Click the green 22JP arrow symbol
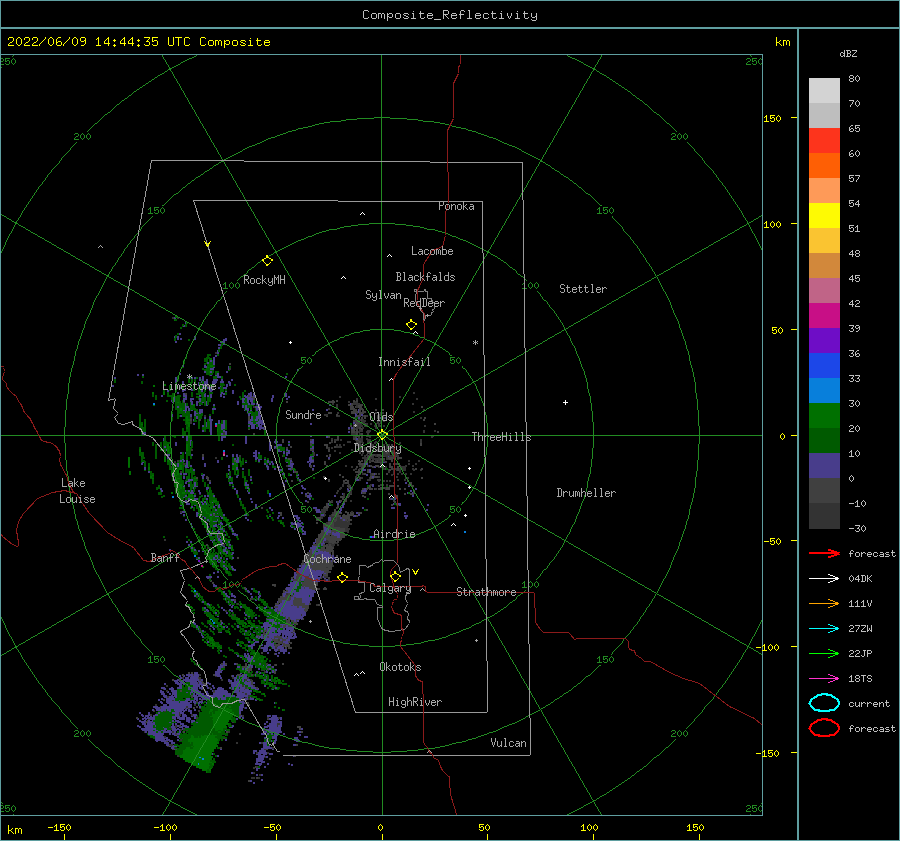Screen dimensions: 900x841 [824, 653]
